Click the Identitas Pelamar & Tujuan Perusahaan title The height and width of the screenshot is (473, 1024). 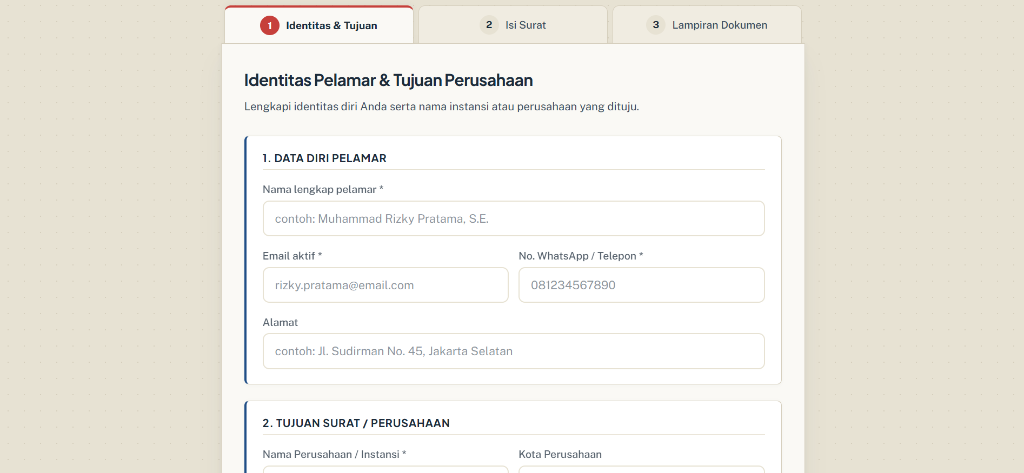click(x=389, y=80)
